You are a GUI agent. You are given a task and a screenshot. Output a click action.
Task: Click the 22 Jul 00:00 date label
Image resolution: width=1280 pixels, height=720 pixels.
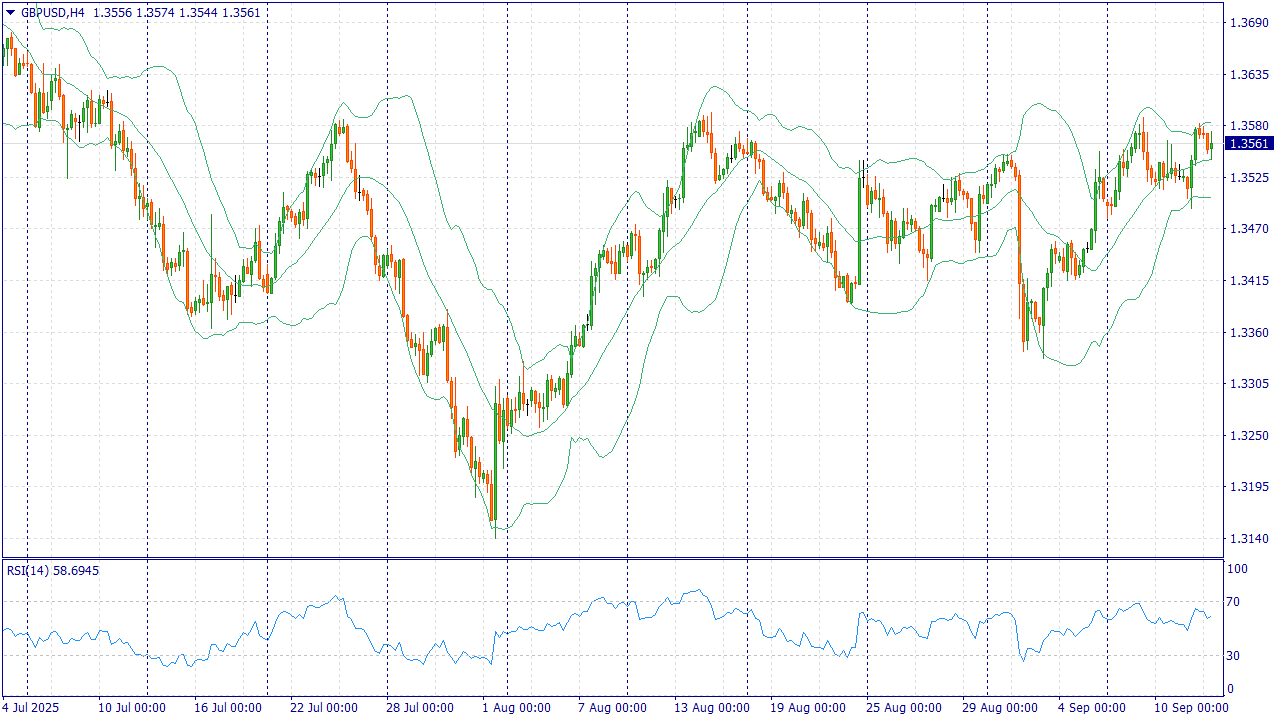324,708
